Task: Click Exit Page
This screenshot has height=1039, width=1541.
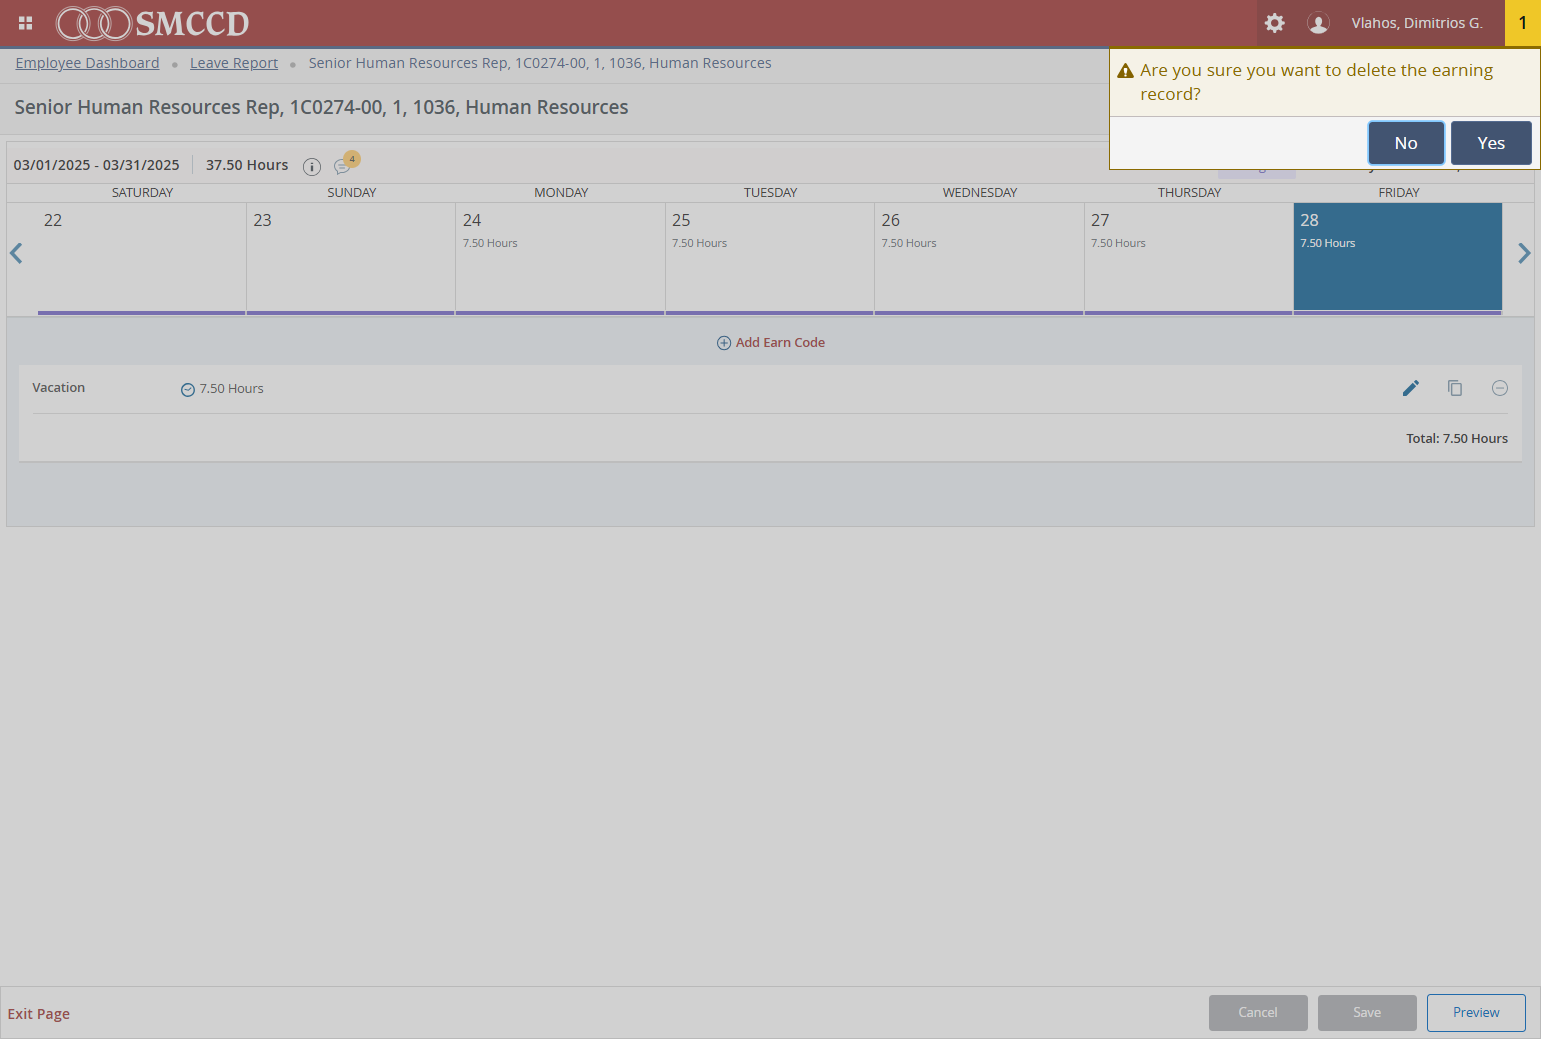Action: pyautogui.click(x=39, y=1014)
